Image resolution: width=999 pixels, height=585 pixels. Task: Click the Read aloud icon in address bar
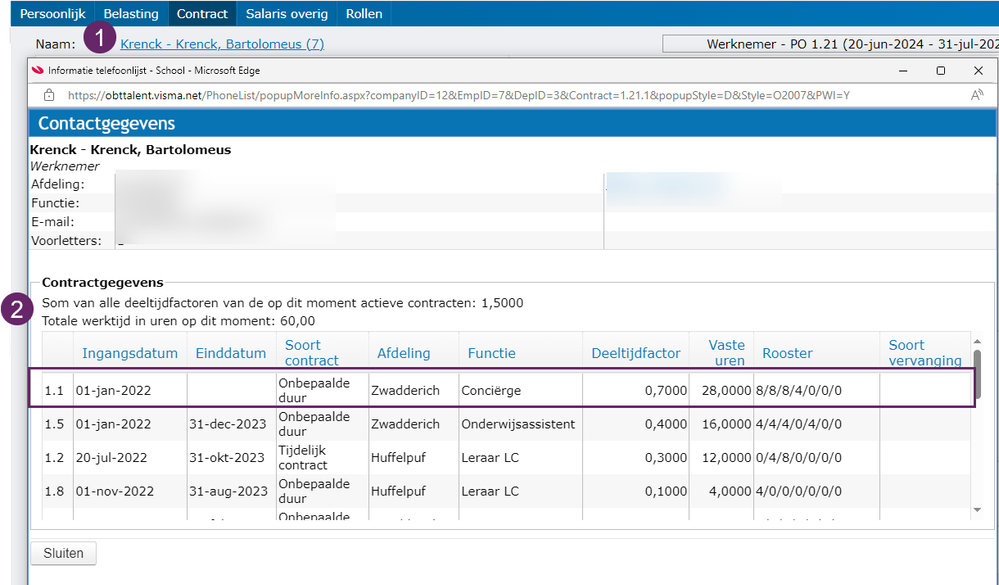pos(977,96)
